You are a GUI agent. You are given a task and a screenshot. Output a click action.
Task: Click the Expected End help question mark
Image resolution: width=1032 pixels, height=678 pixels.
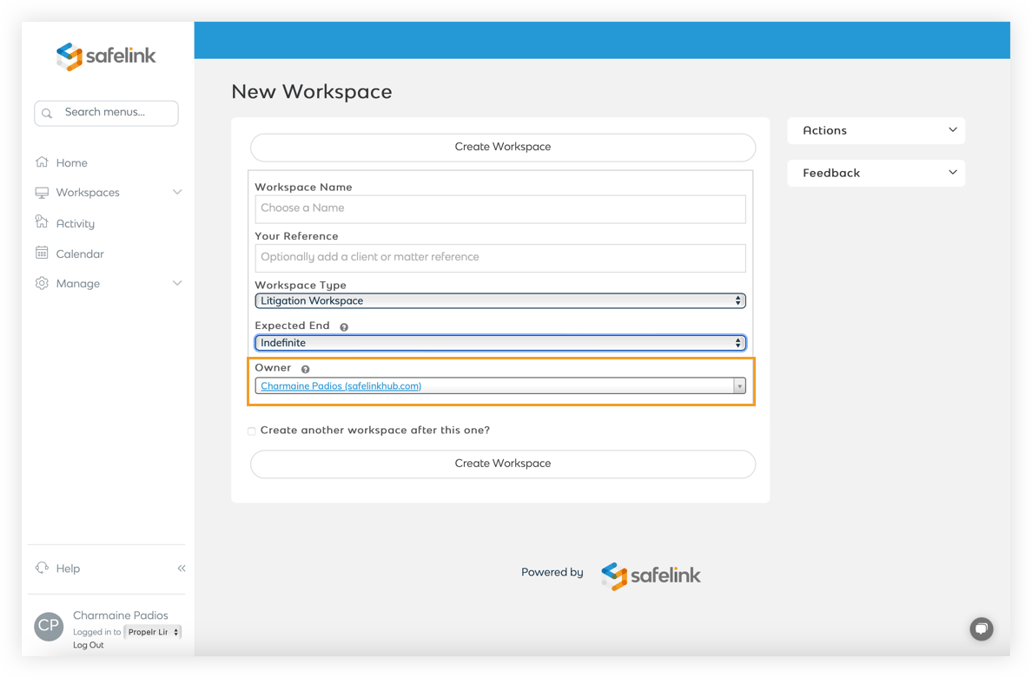tap(343, 325)
